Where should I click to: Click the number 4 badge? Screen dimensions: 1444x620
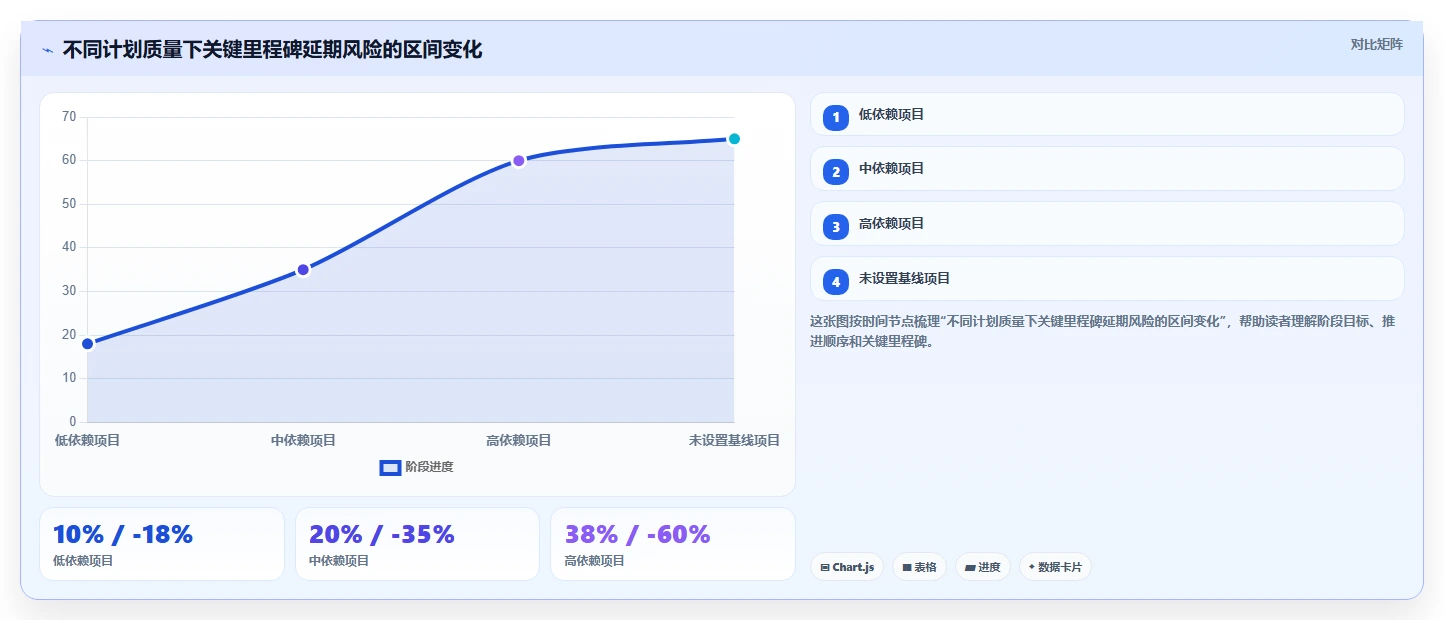coord(836,282)
